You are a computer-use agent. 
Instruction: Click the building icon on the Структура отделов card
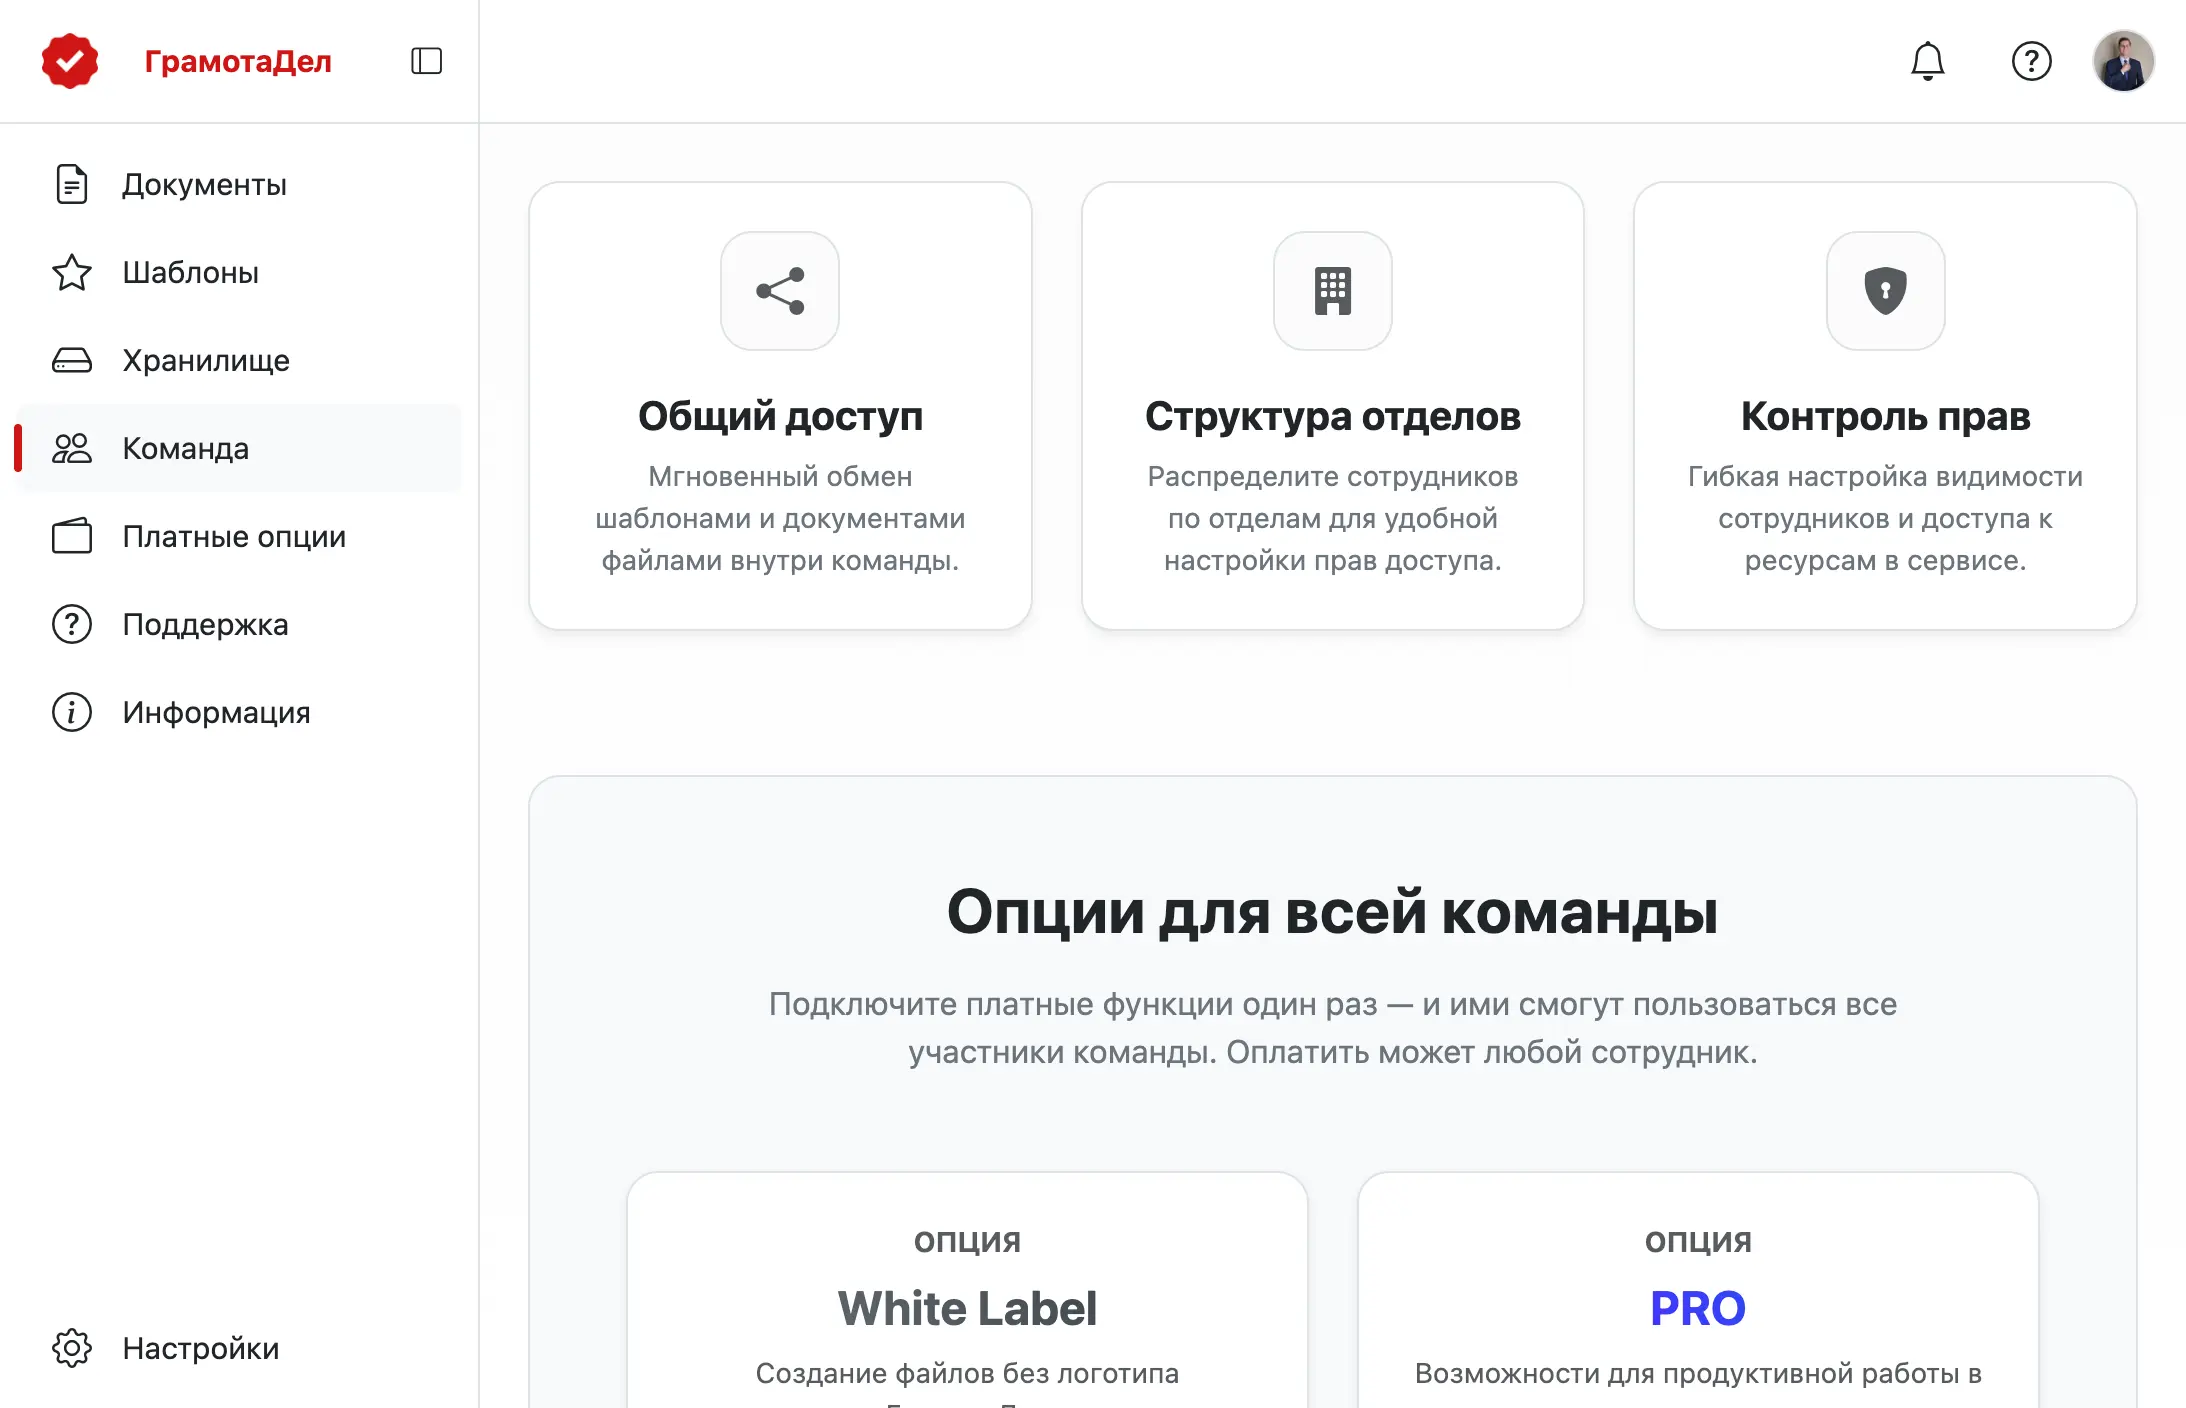point(1333,291)
